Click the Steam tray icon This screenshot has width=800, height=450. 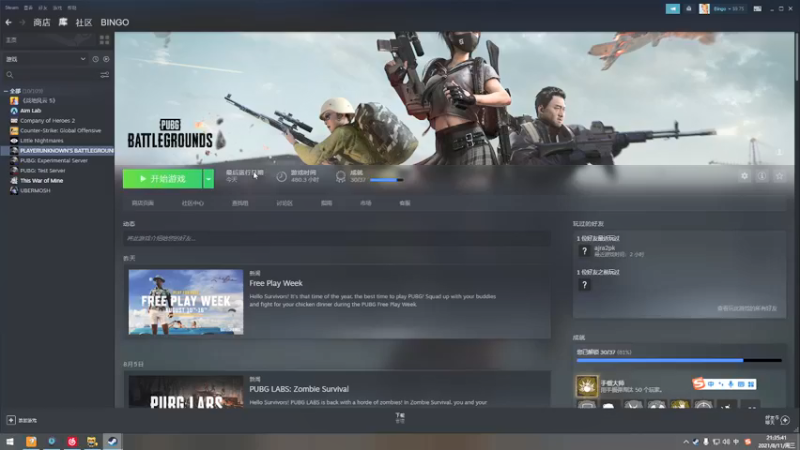(696, 442)
